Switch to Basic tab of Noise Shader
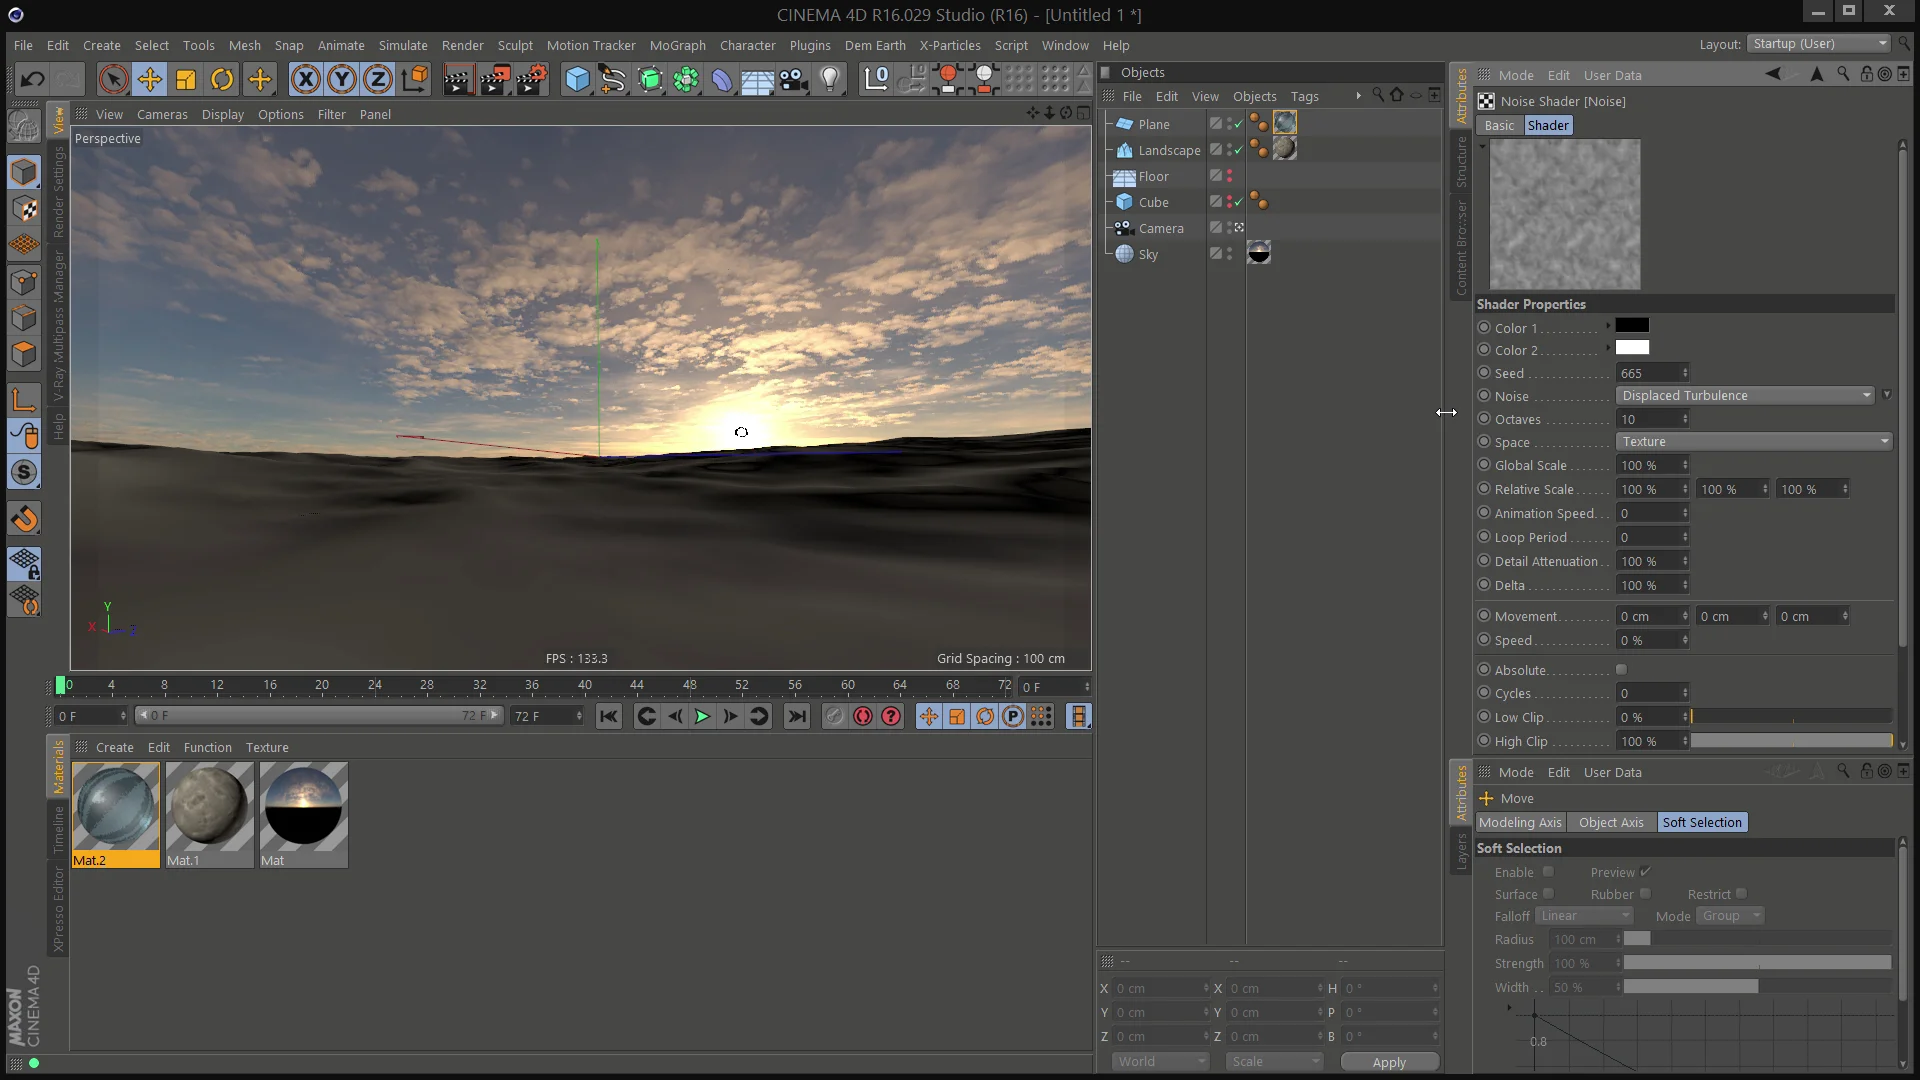 pyautogui.click(x=1499, y=125)
